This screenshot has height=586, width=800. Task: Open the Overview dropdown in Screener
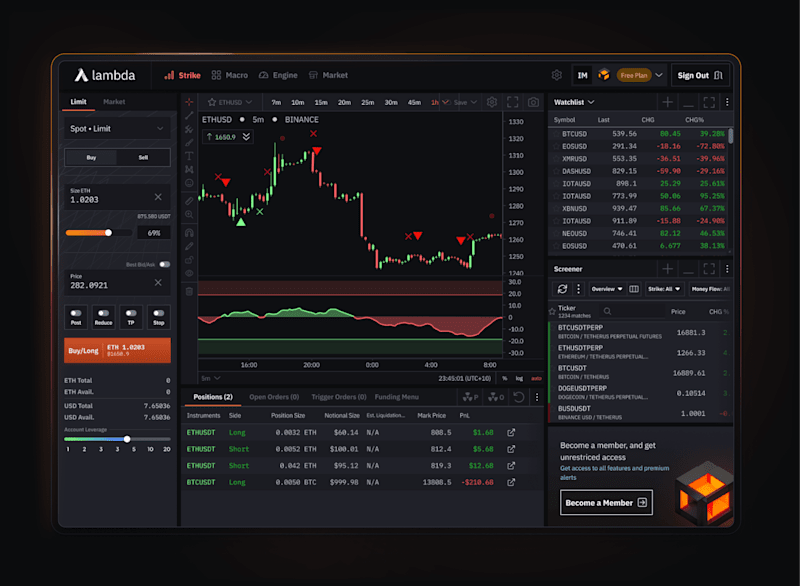(607, 289)
